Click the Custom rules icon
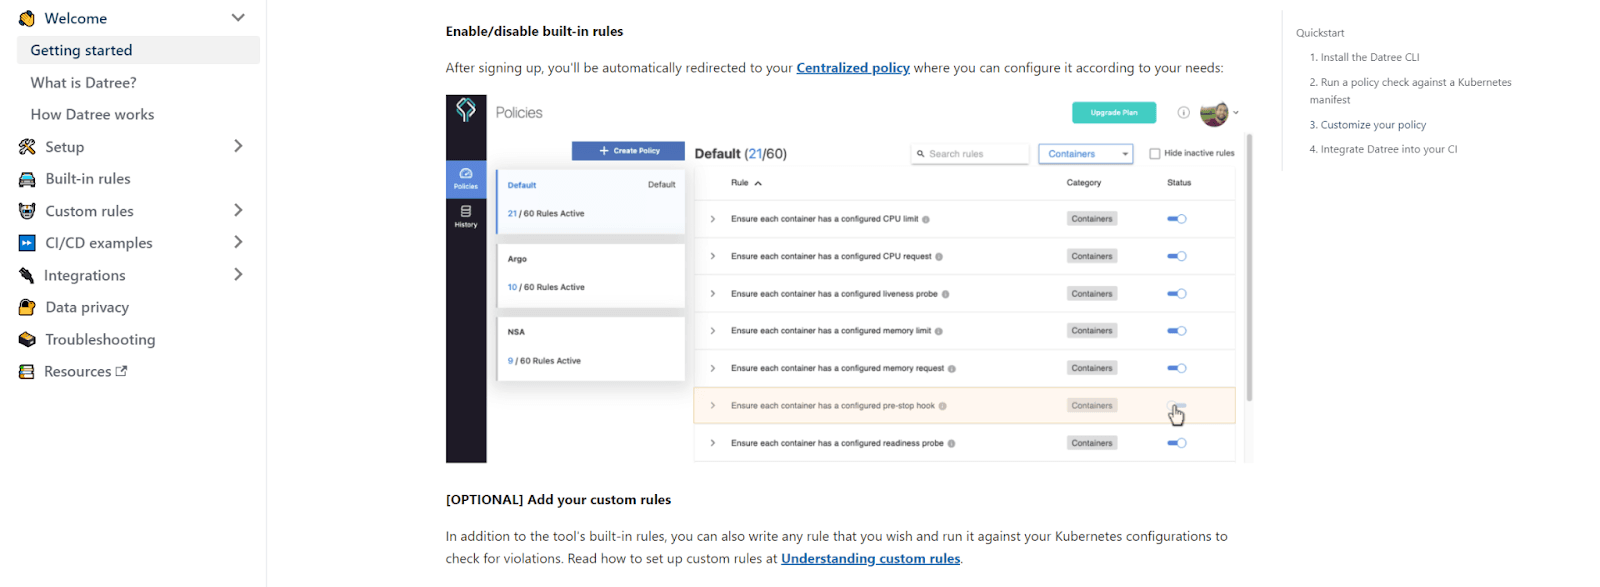 tap(27, 211)
